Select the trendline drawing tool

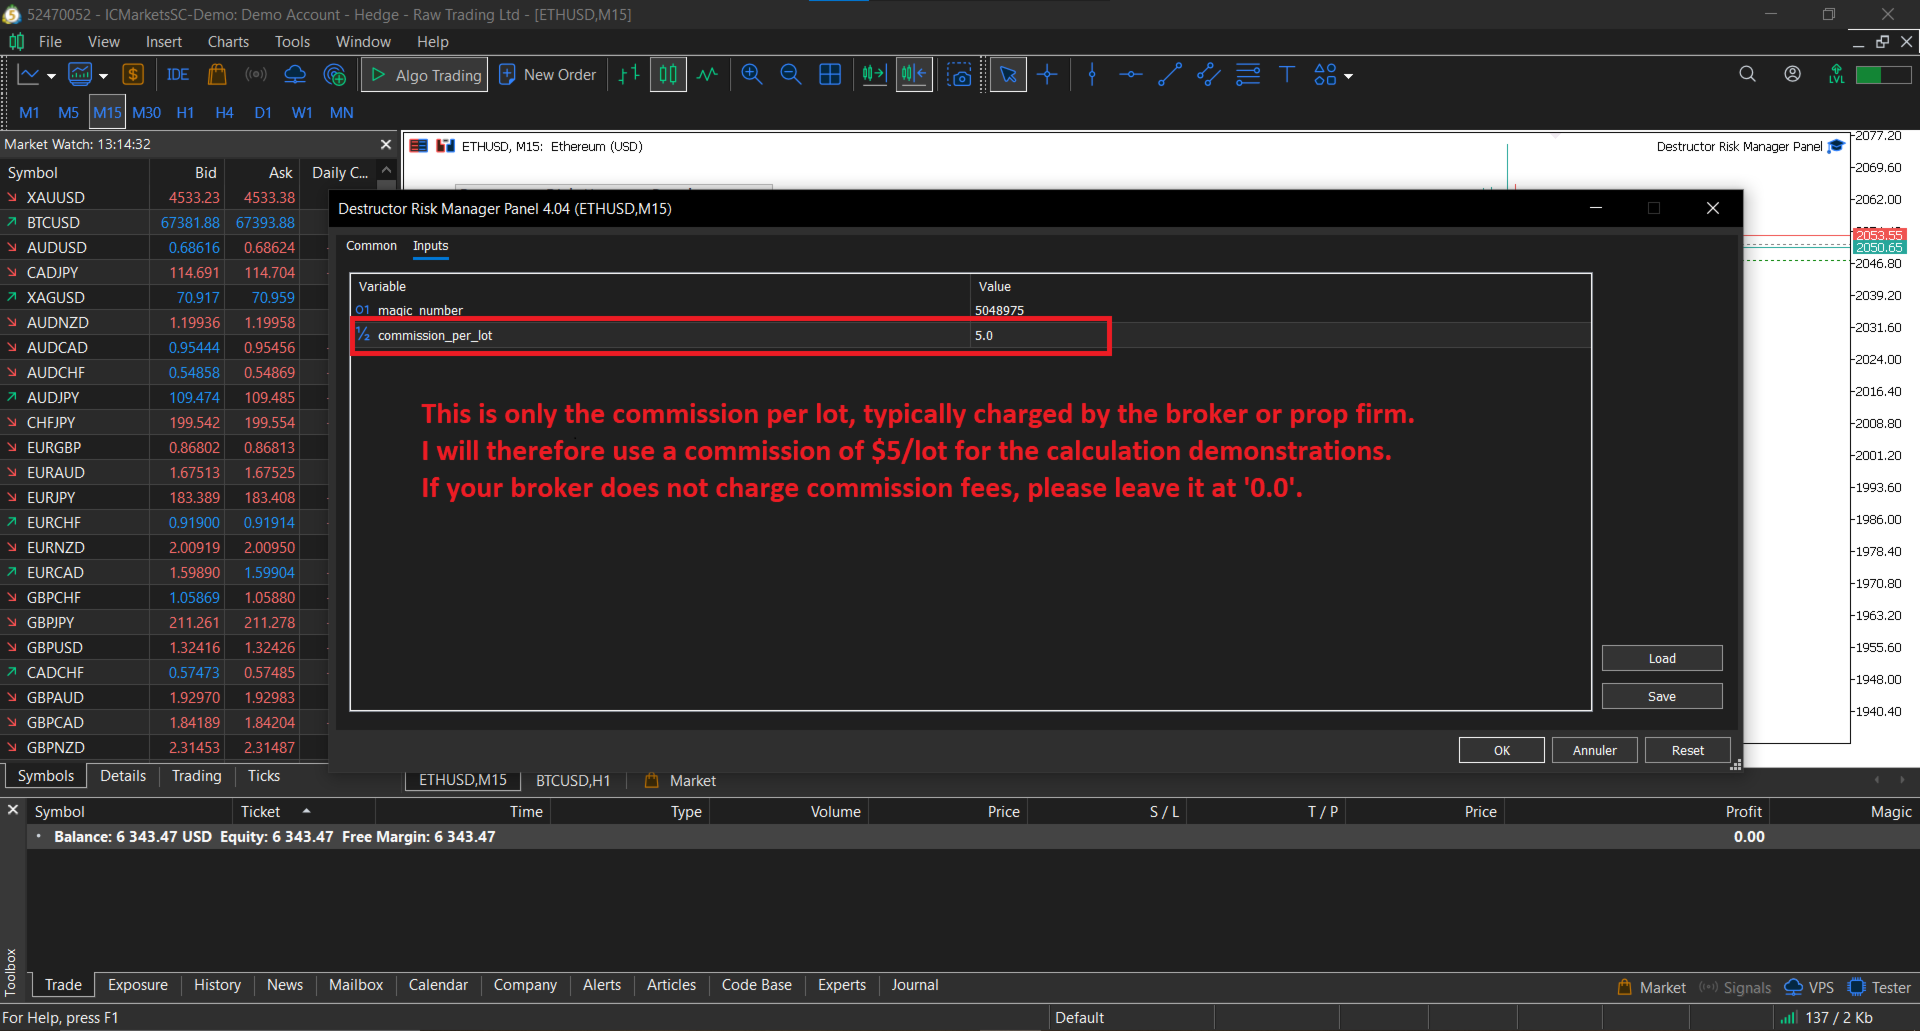point(1170,75)
